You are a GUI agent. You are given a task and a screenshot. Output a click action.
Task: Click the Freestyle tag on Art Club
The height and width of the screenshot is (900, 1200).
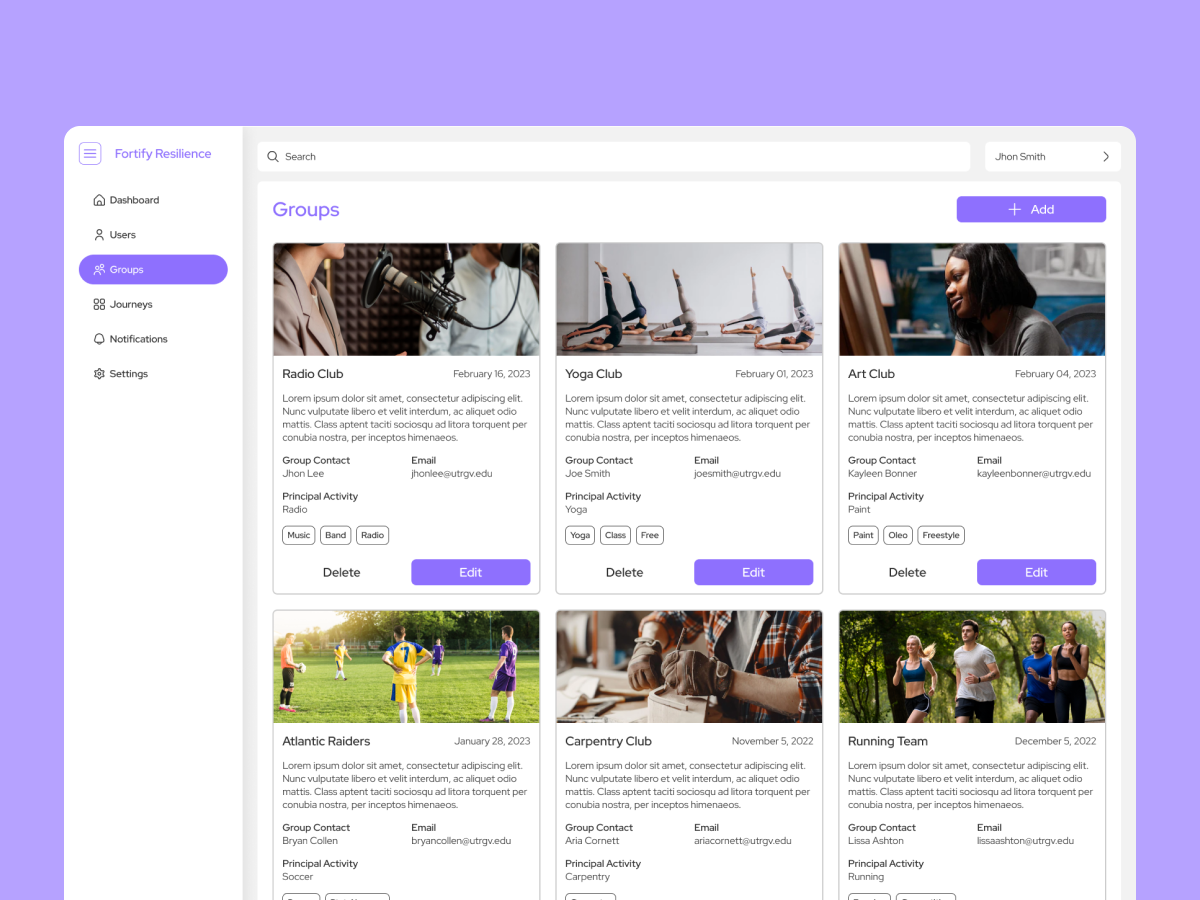pyautogui.click(x=941, y=535)
